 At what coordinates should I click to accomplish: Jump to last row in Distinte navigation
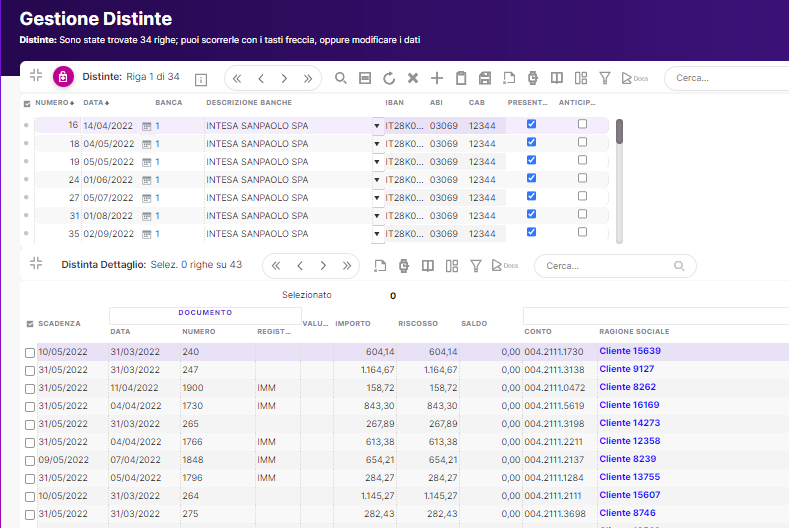point(308,79)
